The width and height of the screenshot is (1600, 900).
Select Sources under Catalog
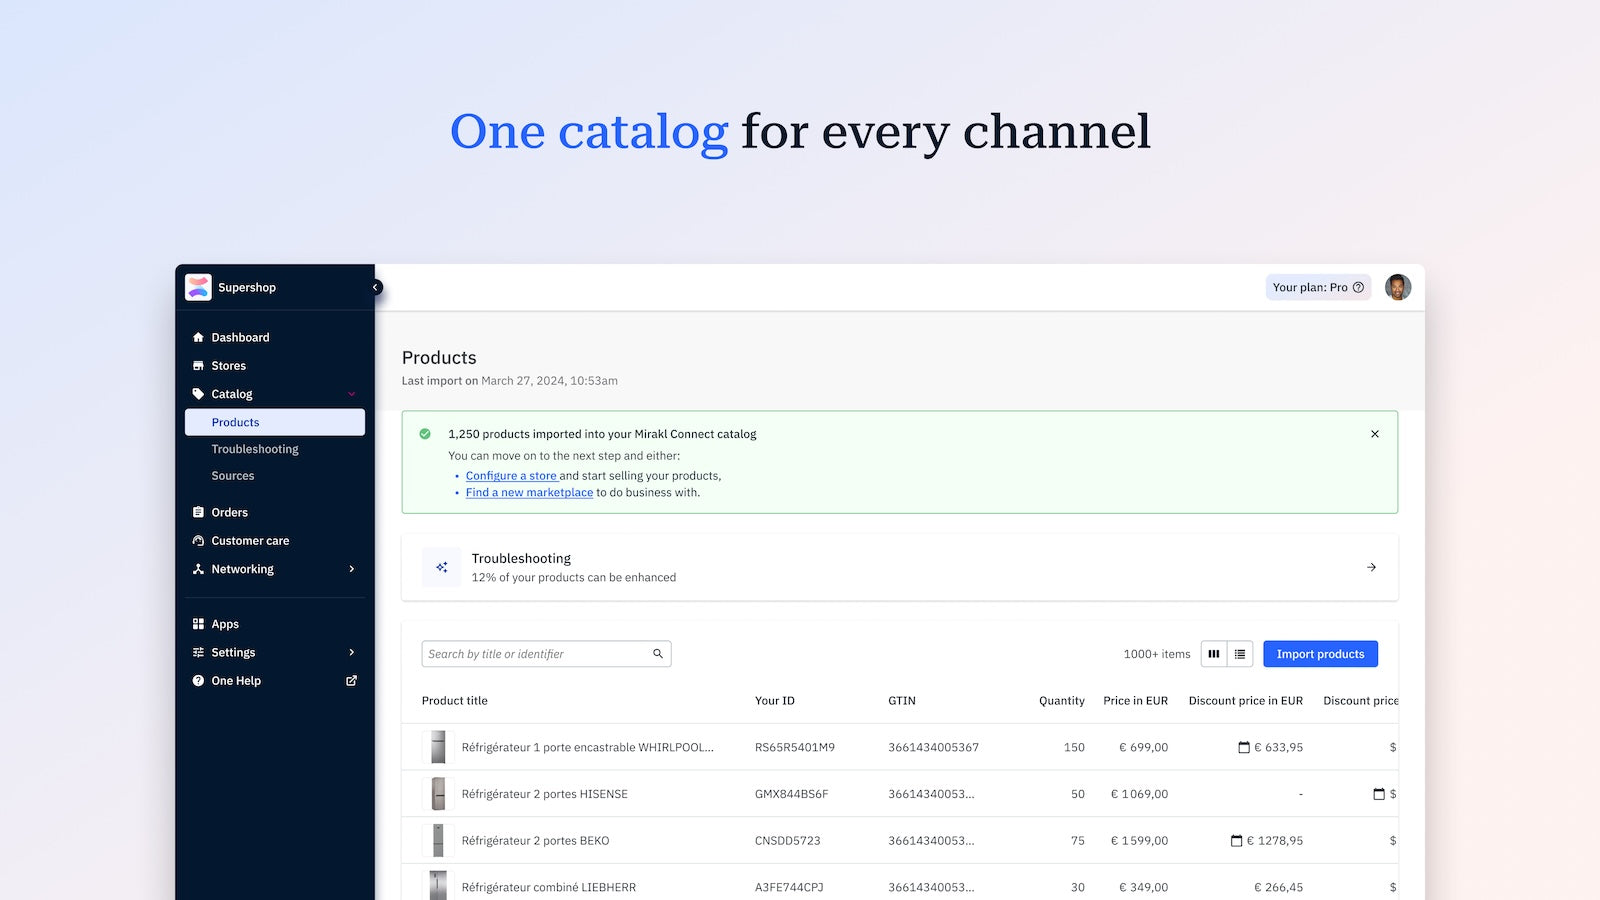tap(232, 475)
